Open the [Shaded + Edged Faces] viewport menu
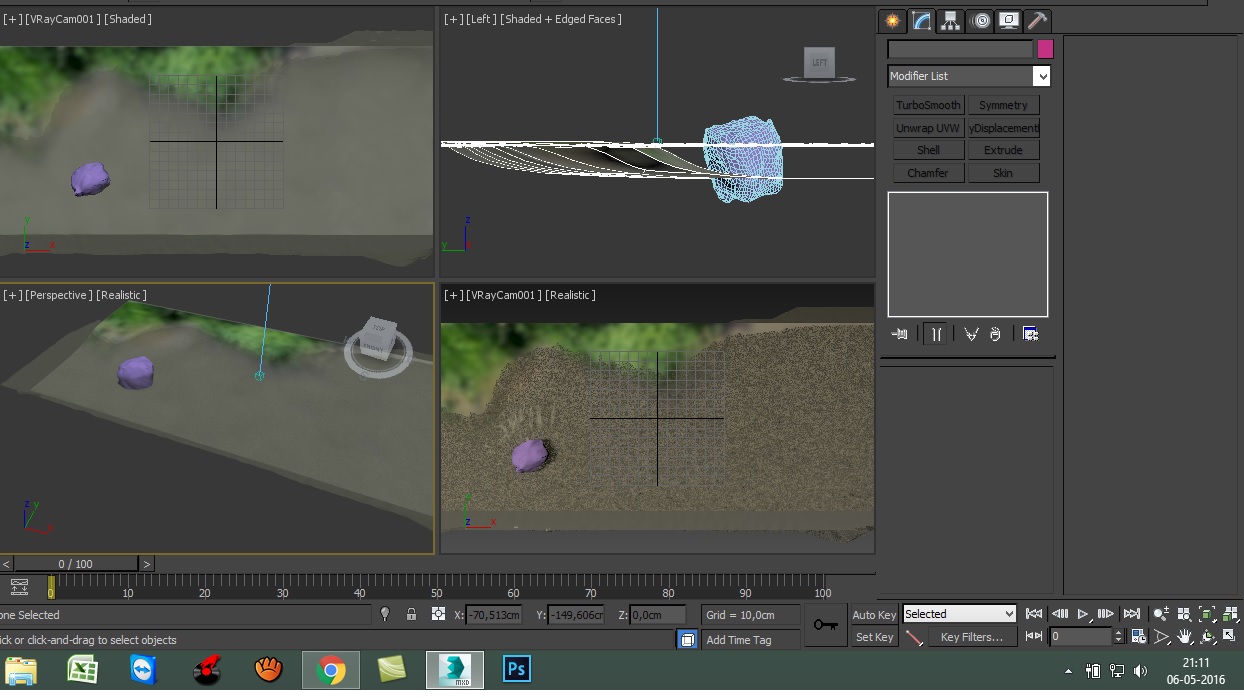Screen dimensions: 1244x698 (x=560, y=19)
